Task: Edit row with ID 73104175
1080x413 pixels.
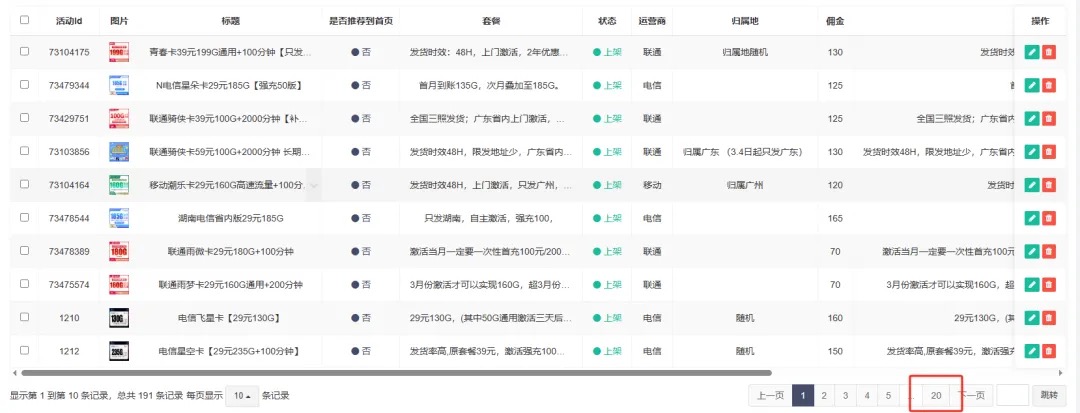Action: click(x=1031, y=52)
